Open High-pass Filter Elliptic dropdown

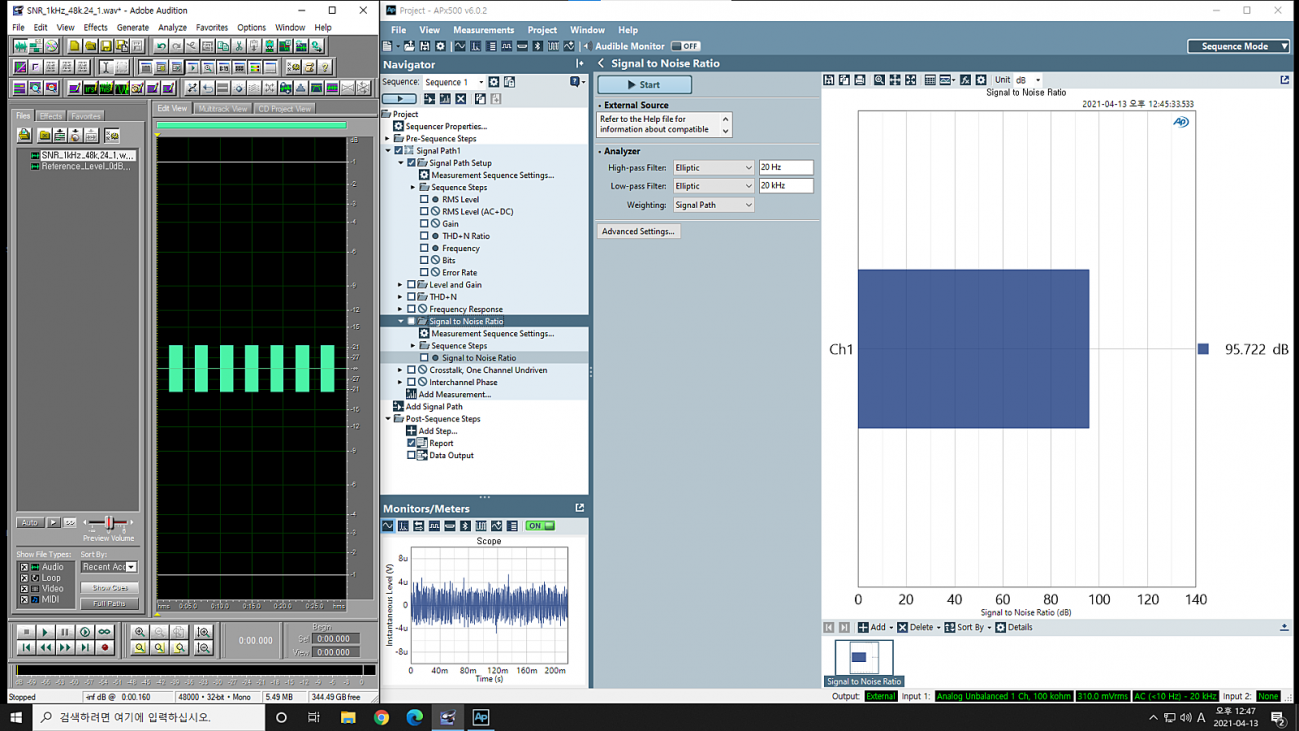pos(713,168)
